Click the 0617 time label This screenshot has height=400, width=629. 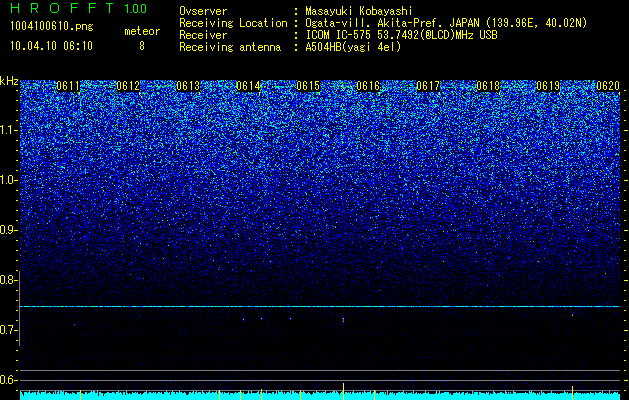(428, 86)
